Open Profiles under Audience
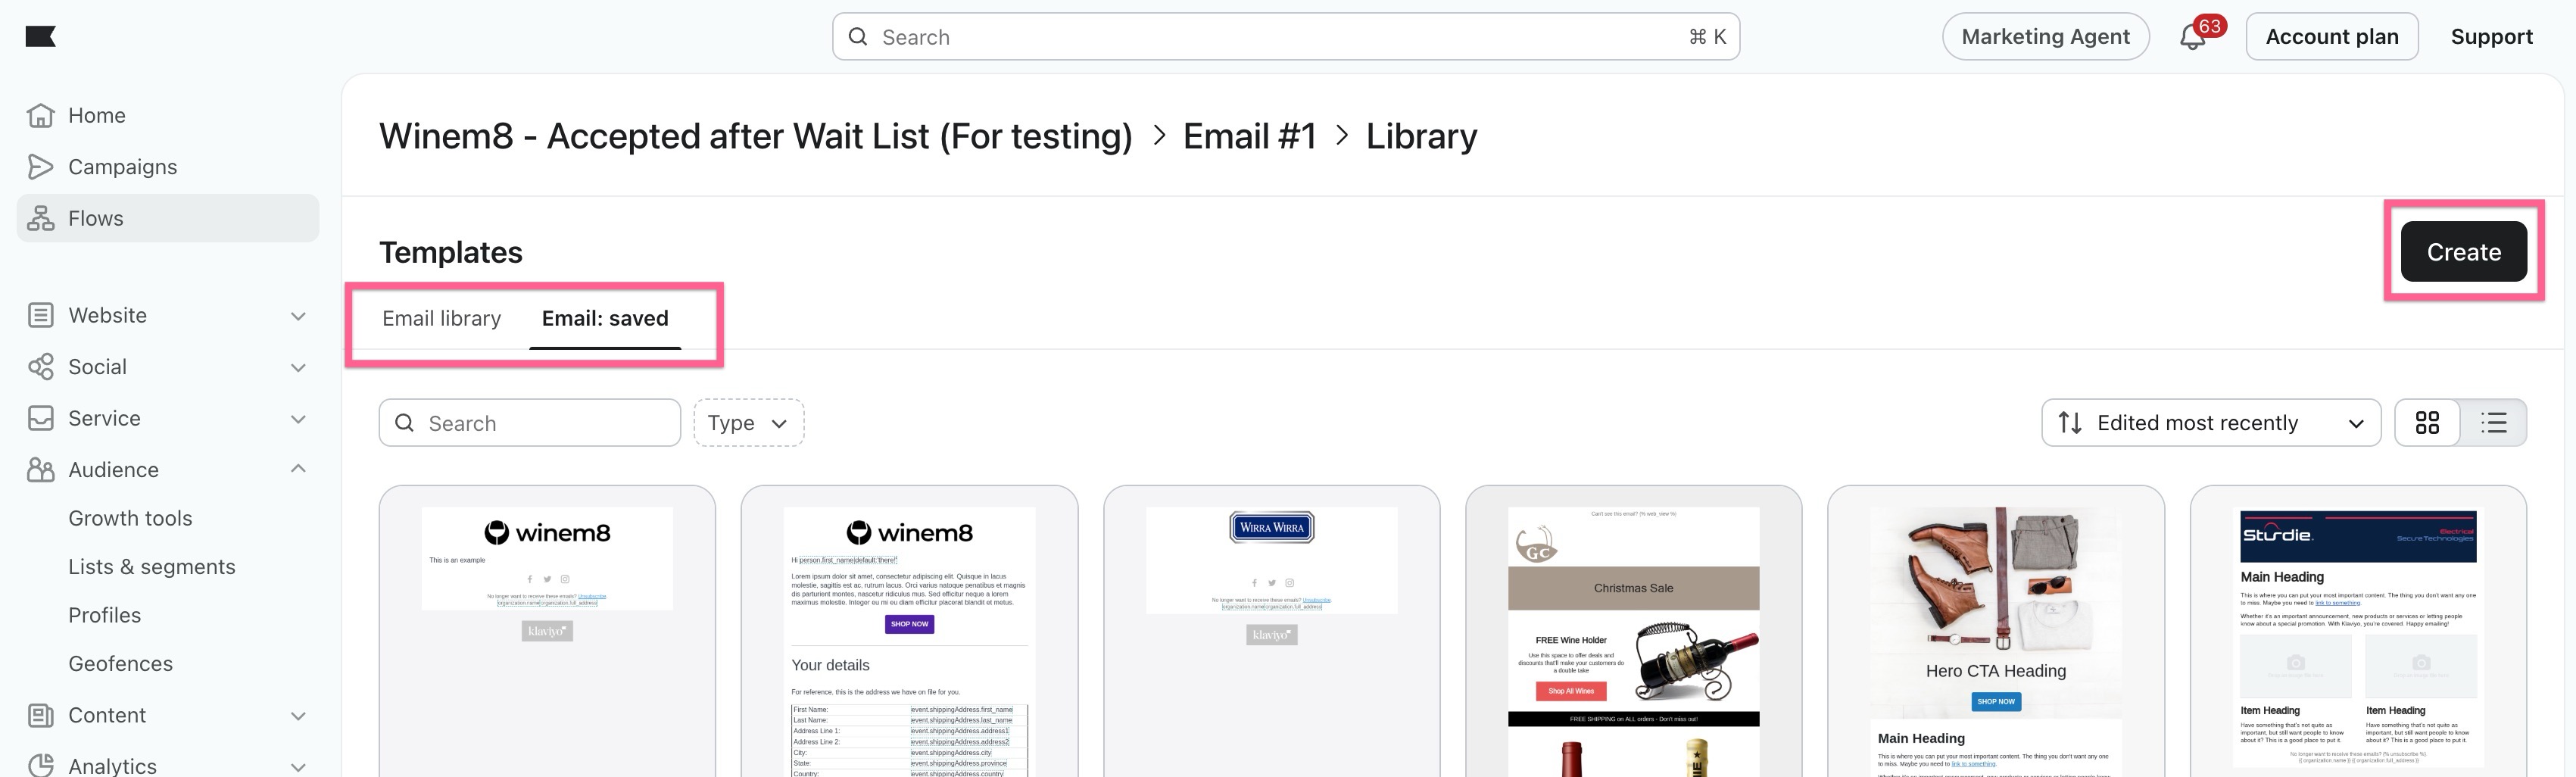This screenshot has width=2576, height=777. pyautogui.click(x=105, y=615)
